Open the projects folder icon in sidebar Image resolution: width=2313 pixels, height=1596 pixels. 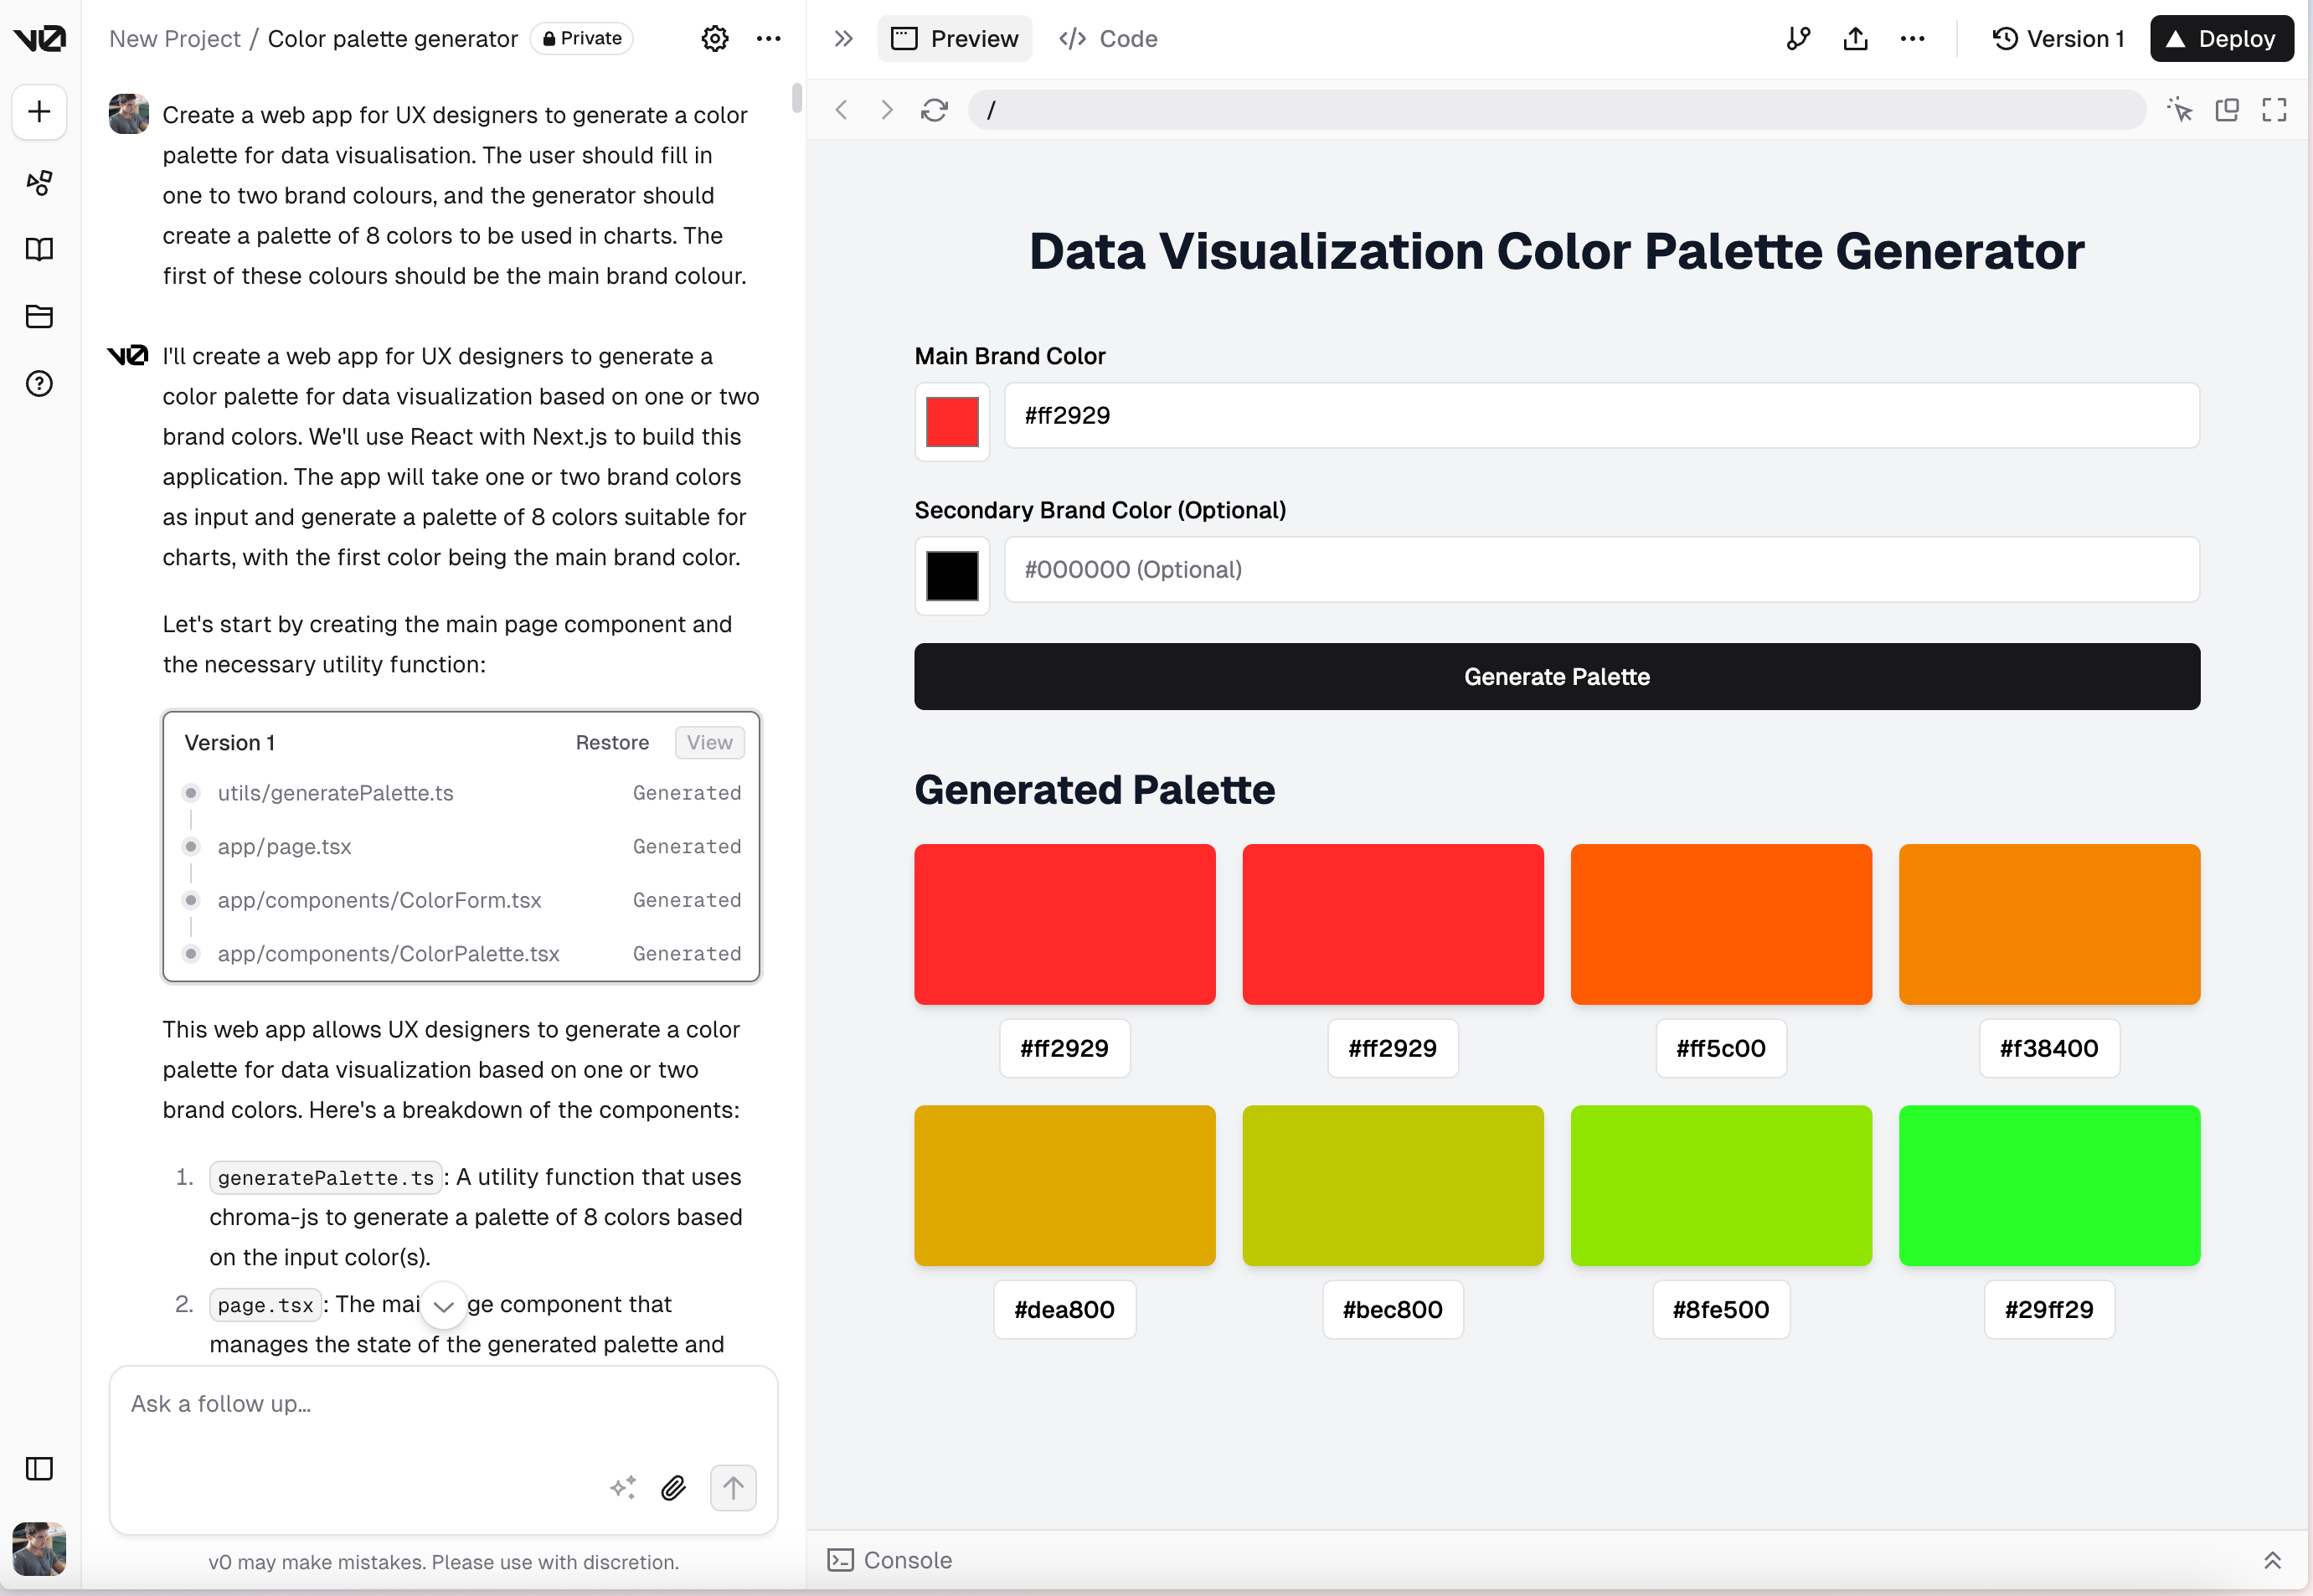(x=39, y=316)
